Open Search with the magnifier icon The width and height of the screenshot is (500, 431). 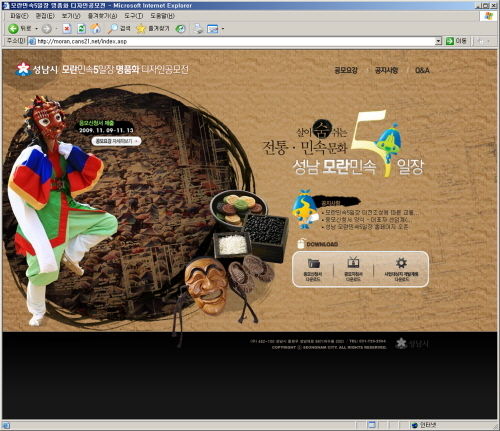(x=113, y=29)
